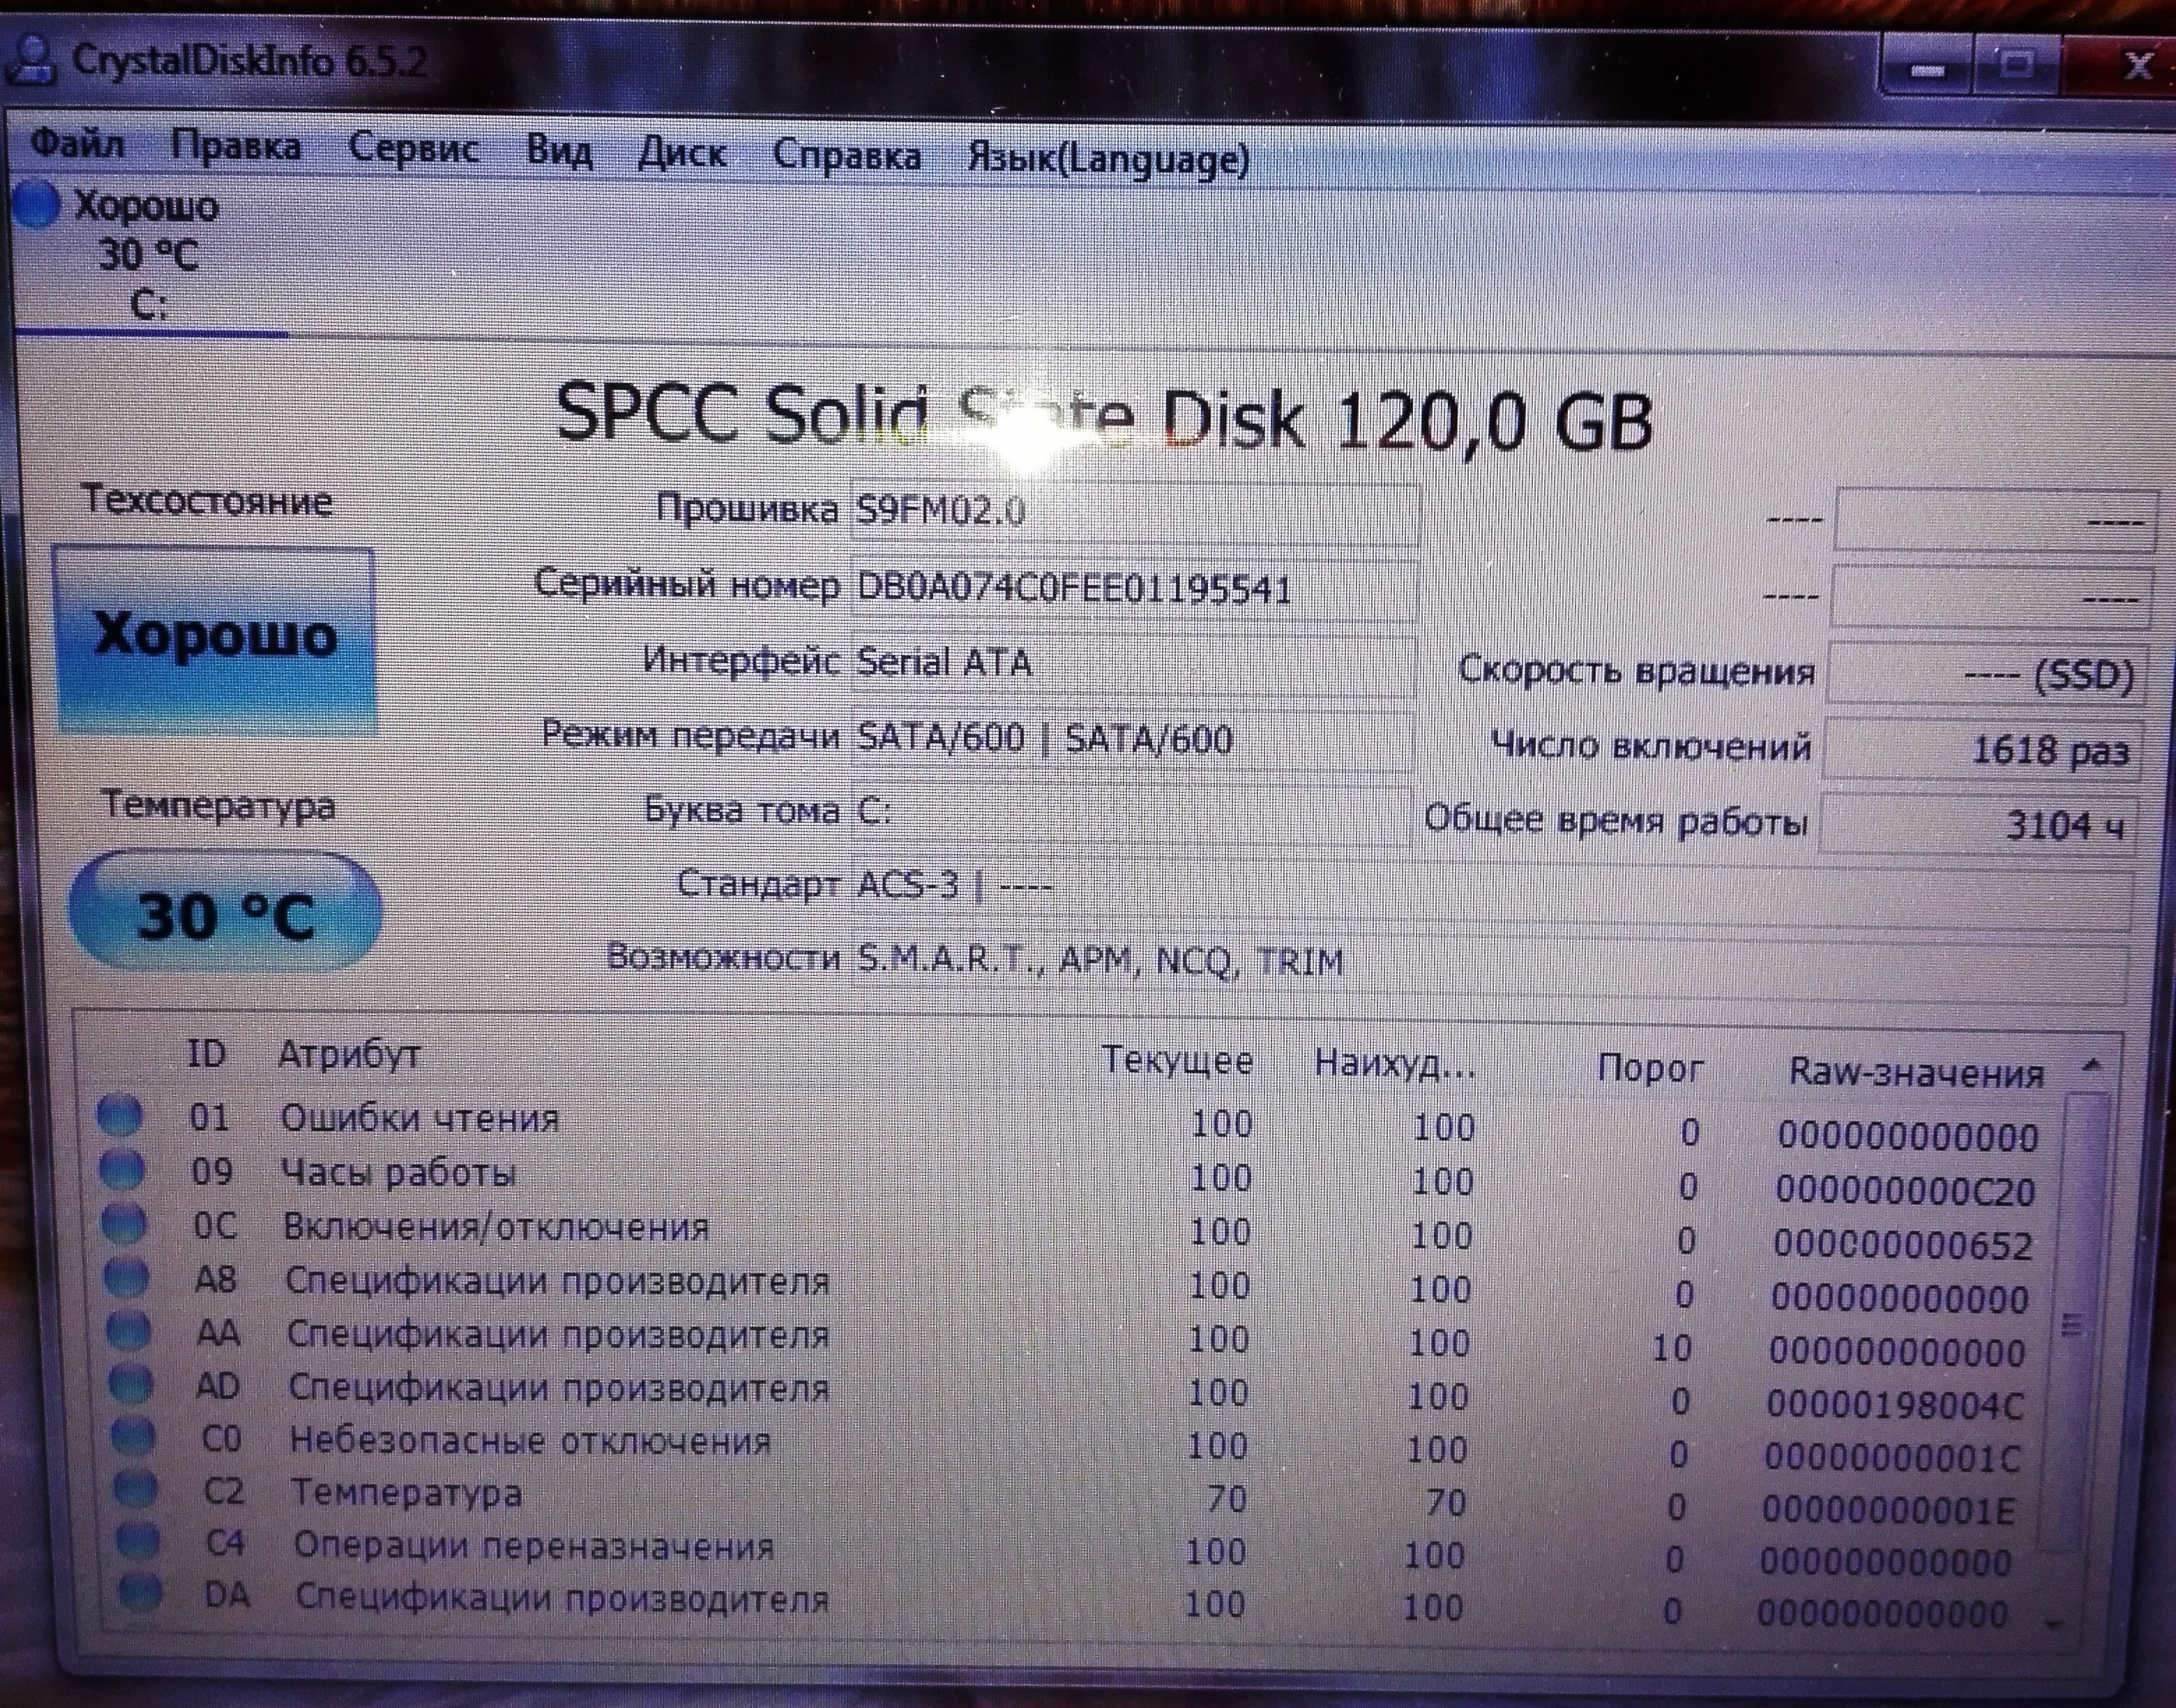Viewport: 2176px width, 1708px height.
Task: Click the attribute list scrollbar down arrow
Action: click(x=2056, y=1626)
